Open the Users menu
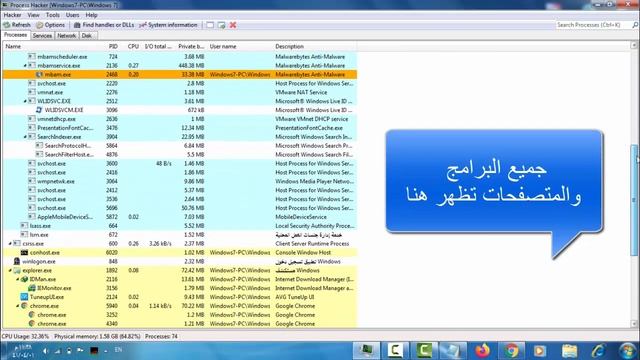This screenshot has height=360, width=640. (73, 15)
